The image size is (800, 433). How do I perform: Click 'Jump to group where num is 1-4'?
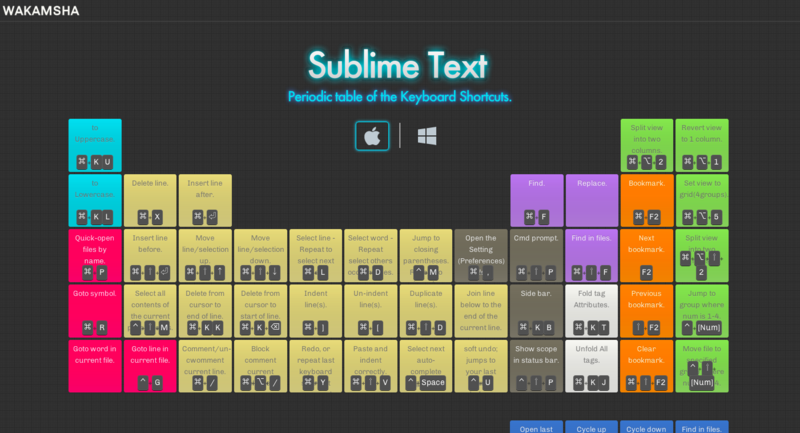coord(702,311)
